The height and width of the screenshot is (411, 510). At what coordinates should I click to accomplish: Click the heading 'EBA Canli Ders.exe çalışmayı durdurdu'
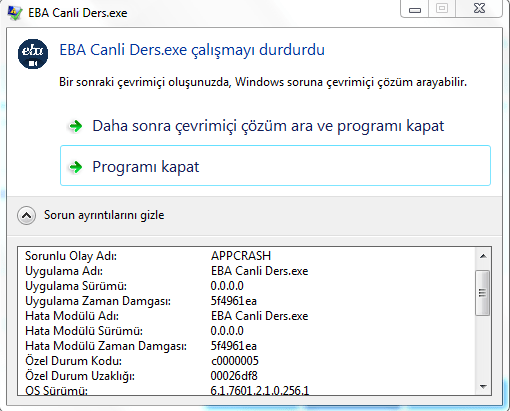192,50
